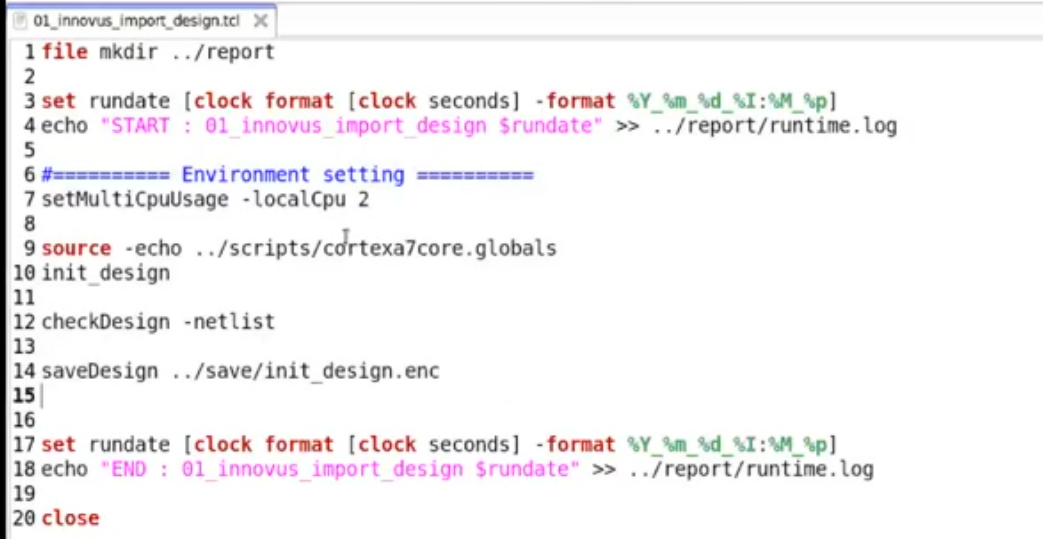The height and width of the screenshot is (539, 1043).
Task: Select the 01_innovus_import_design.tcl tab
Action: point(140,21)
